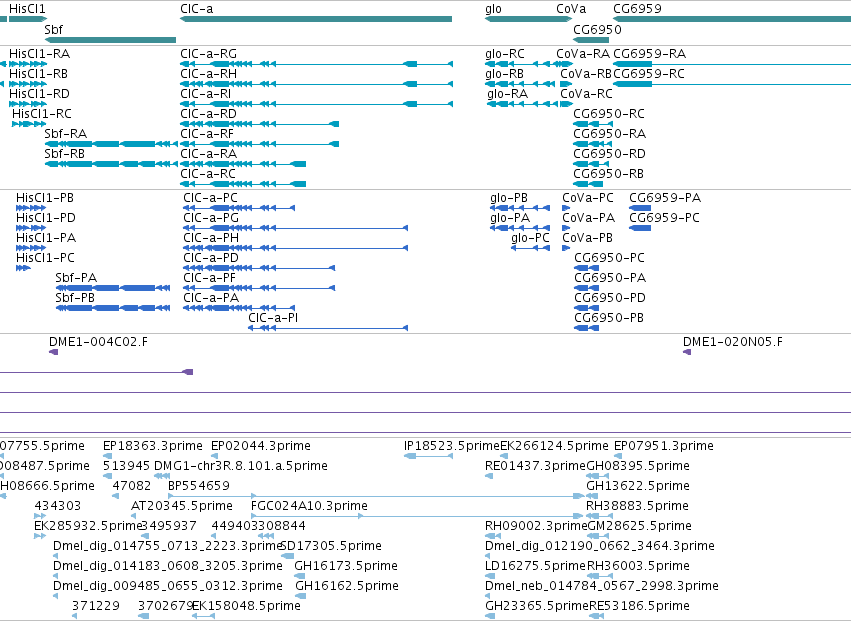The image size is (851, 621).
Task: Select EST Dmel_dig_014183_0608_3205.3prime label
Action: (x=168, y=566)
